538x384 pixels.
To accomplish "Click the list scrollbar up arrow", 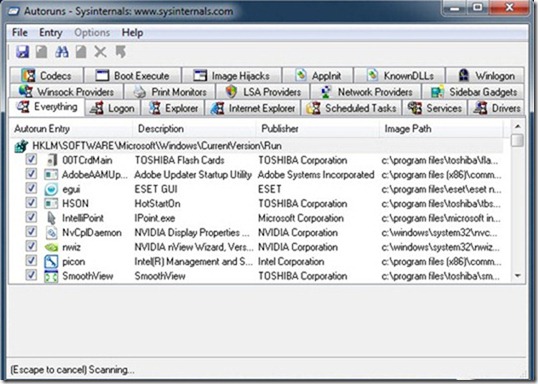I will [x=517, y=127].
